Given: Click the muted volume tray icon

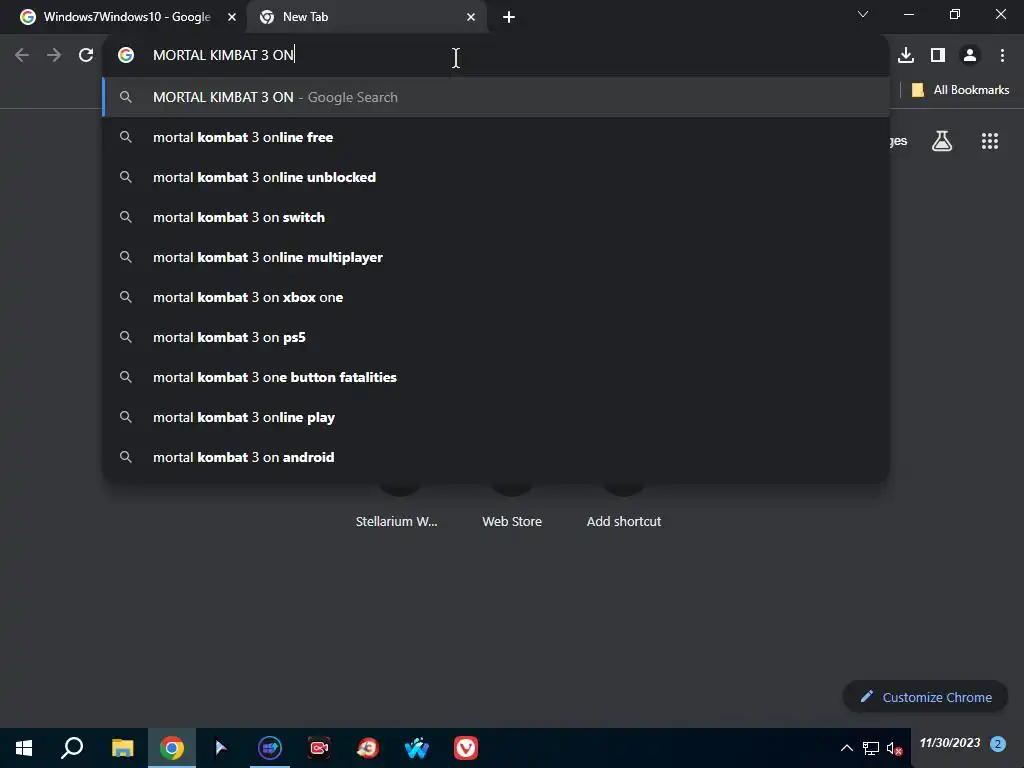Looking at the screenshot, I should pos(895,748).
